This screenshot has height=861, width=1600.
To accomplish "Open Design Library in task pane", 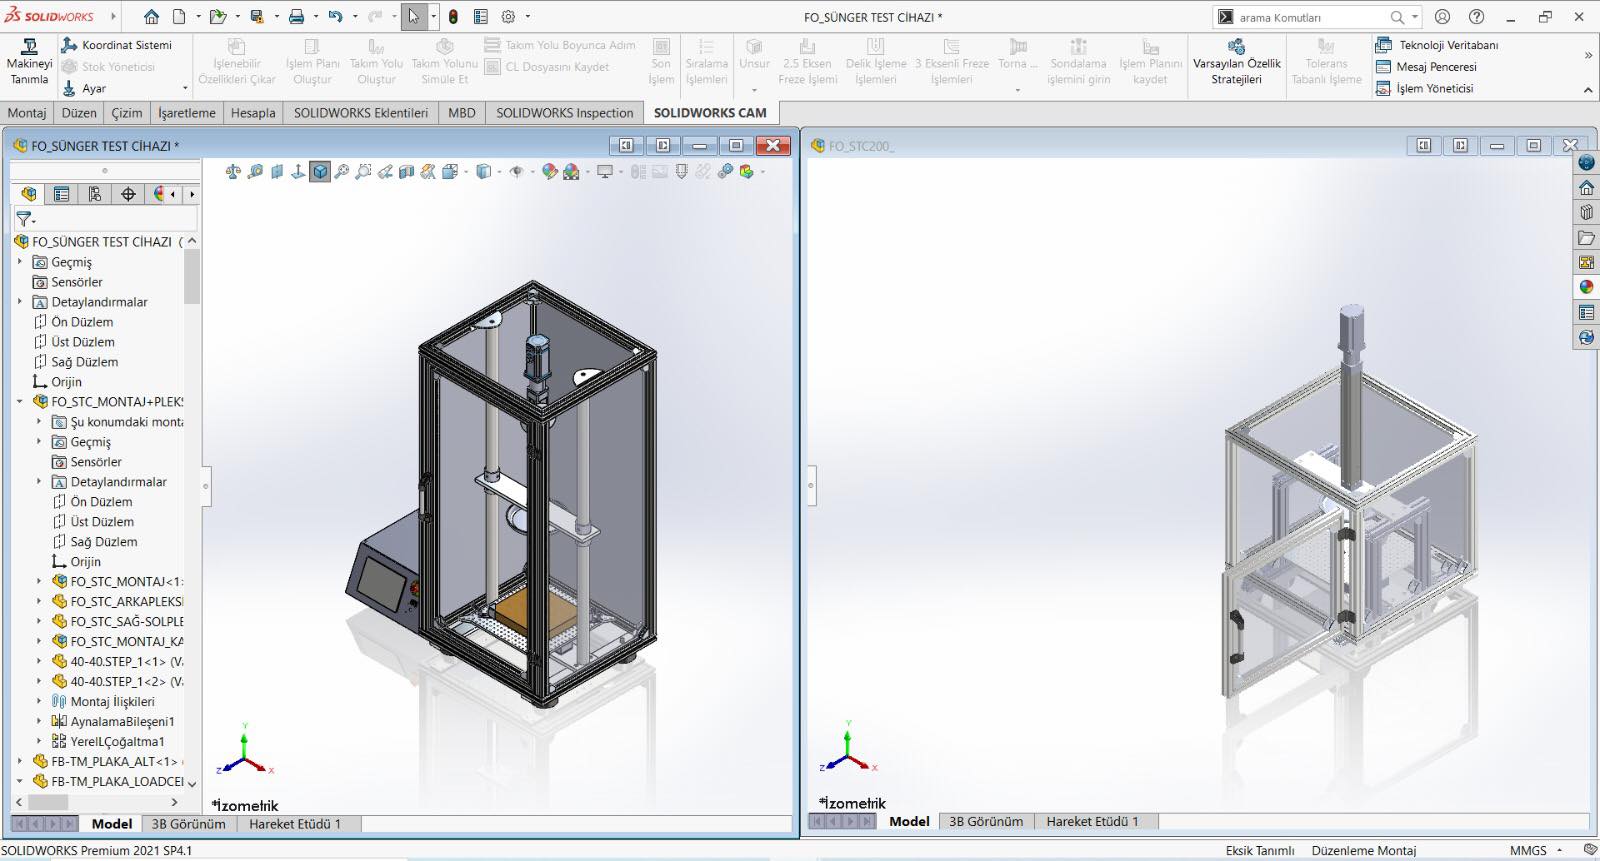I will (1586, 212).
